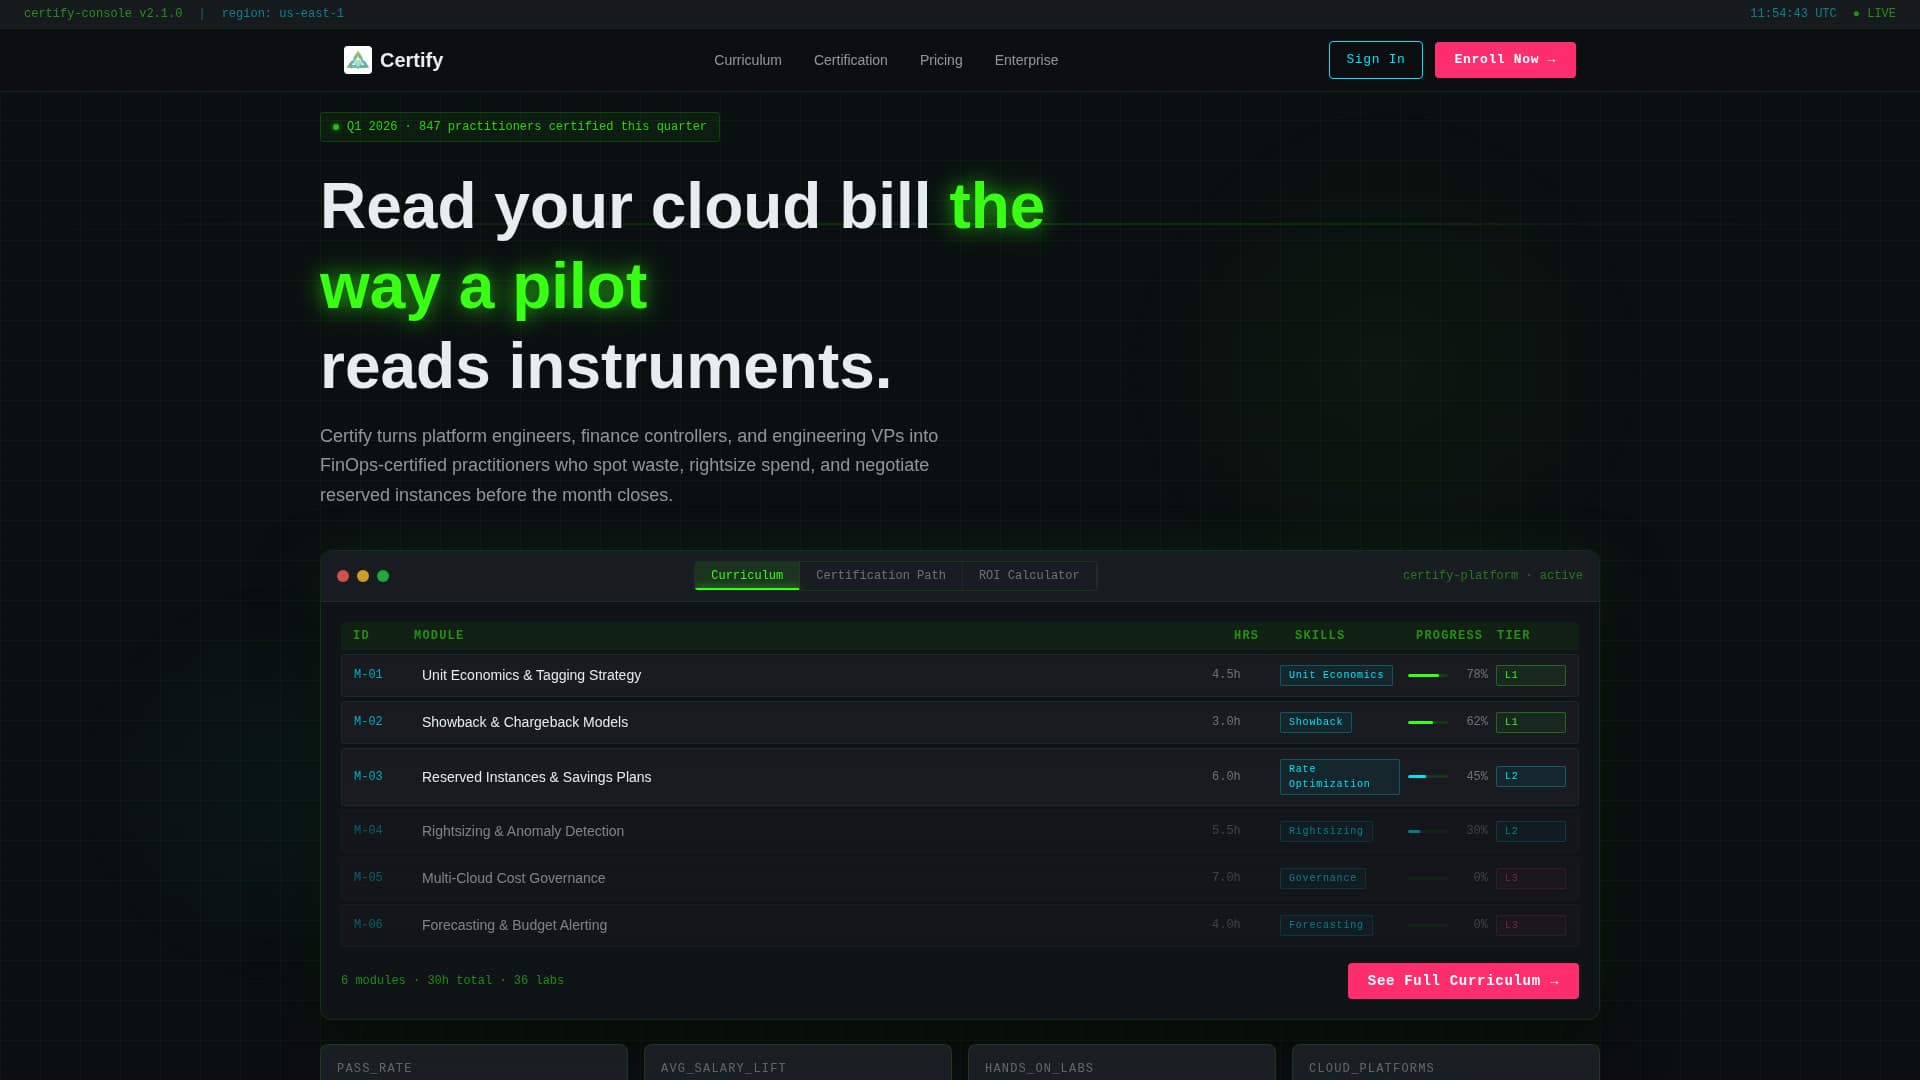This screenshot has width=1920, height=1080.
Task: Open Multi-Cloud Cost Governance module
Action: [513, 879]
